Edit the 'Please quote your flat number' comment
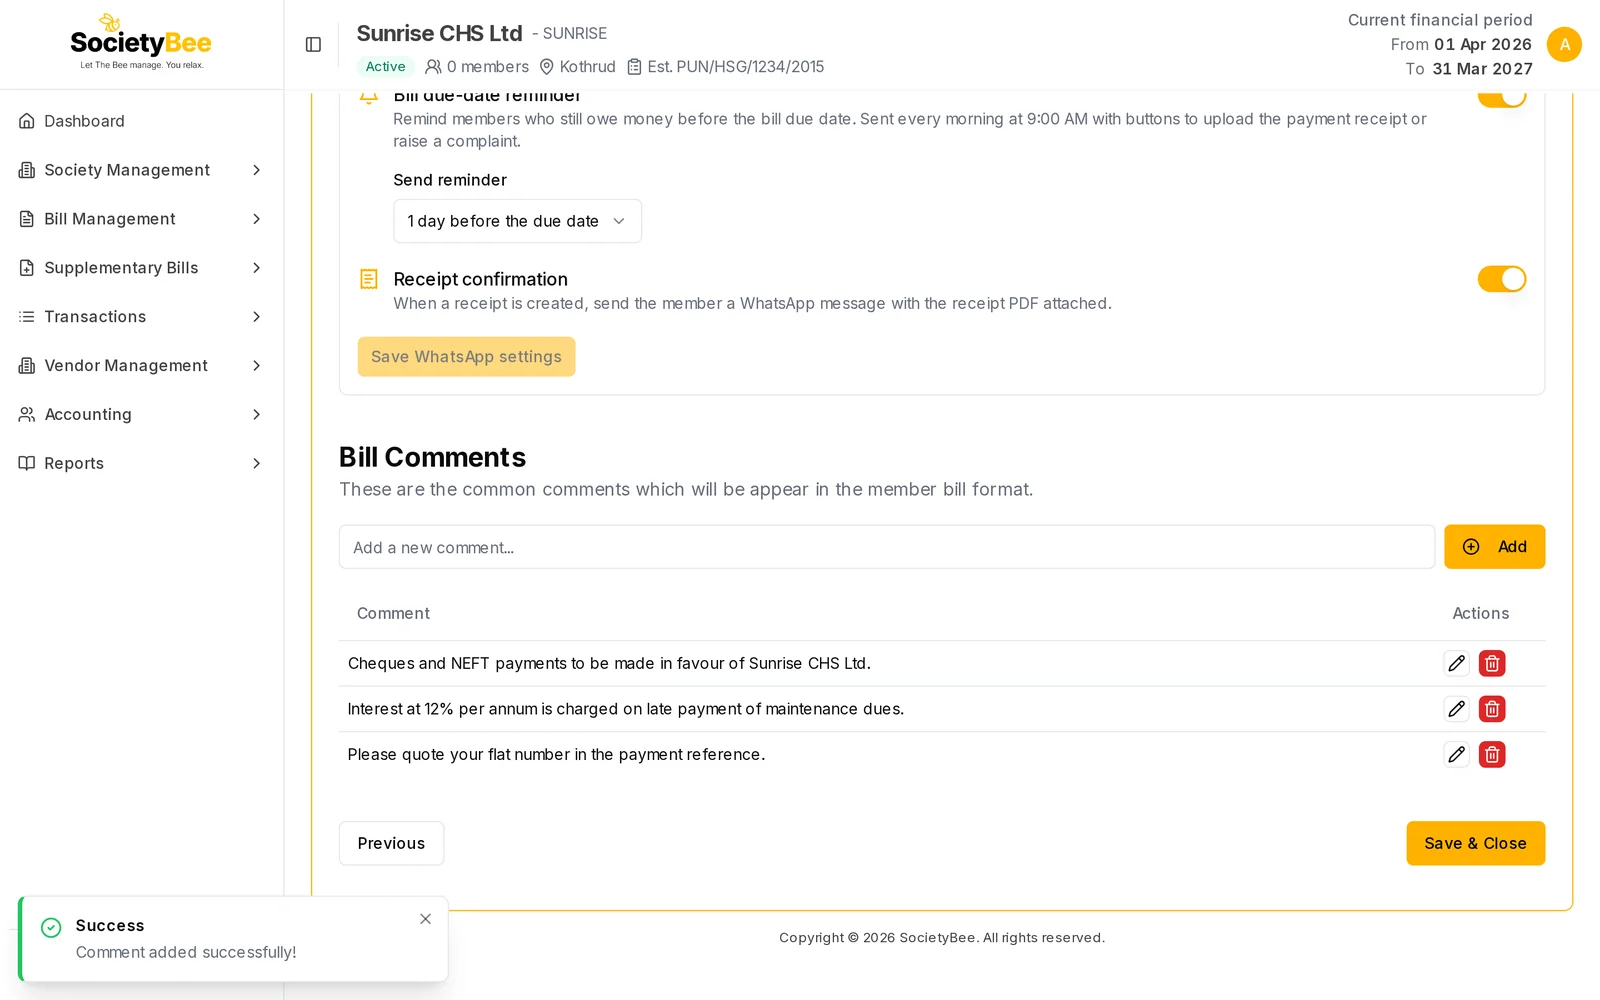Image resolution: width=1600 pixels, height=1000 pixels. (x=1456, y=754)
